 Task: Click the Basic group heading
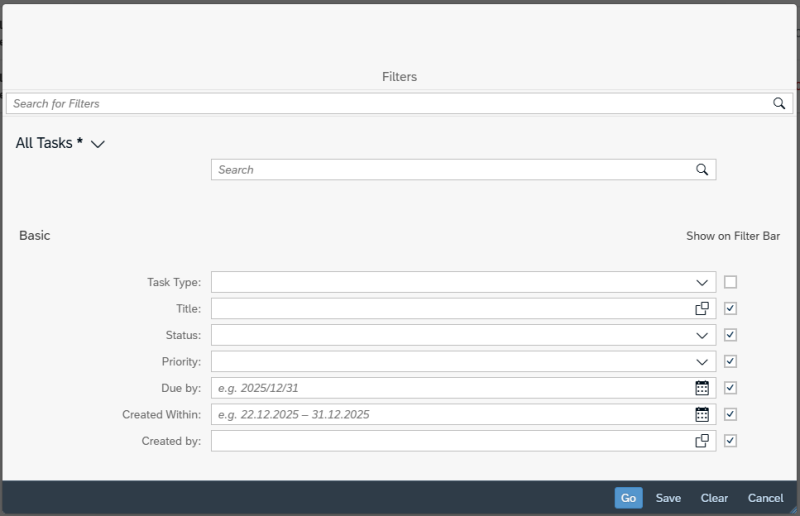click(35, 235)
